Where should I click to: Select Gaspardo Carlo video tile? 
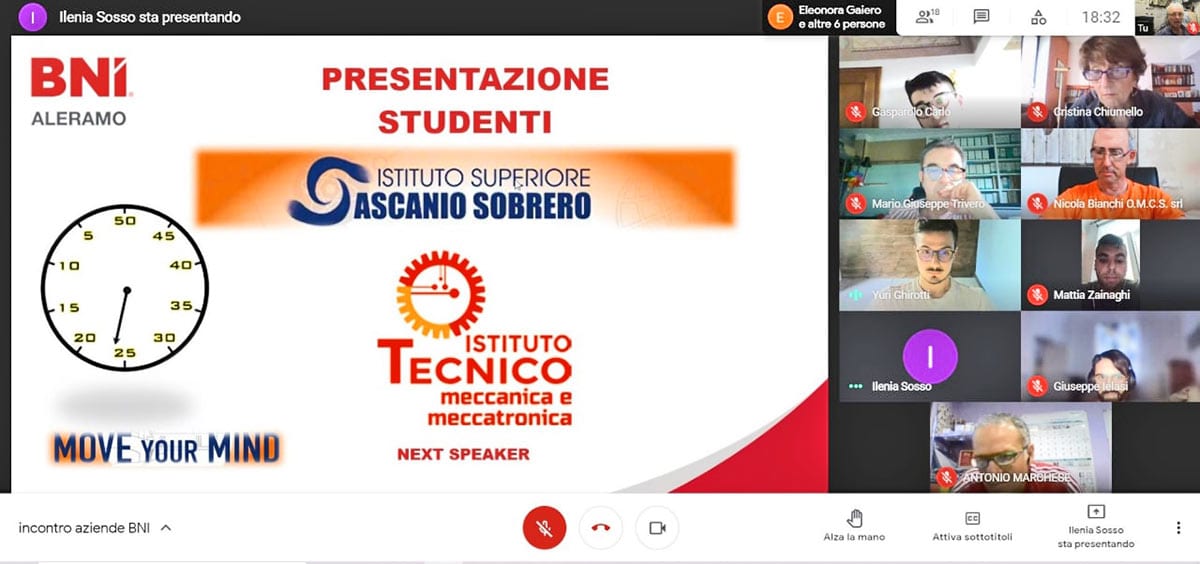click(929, 81)
